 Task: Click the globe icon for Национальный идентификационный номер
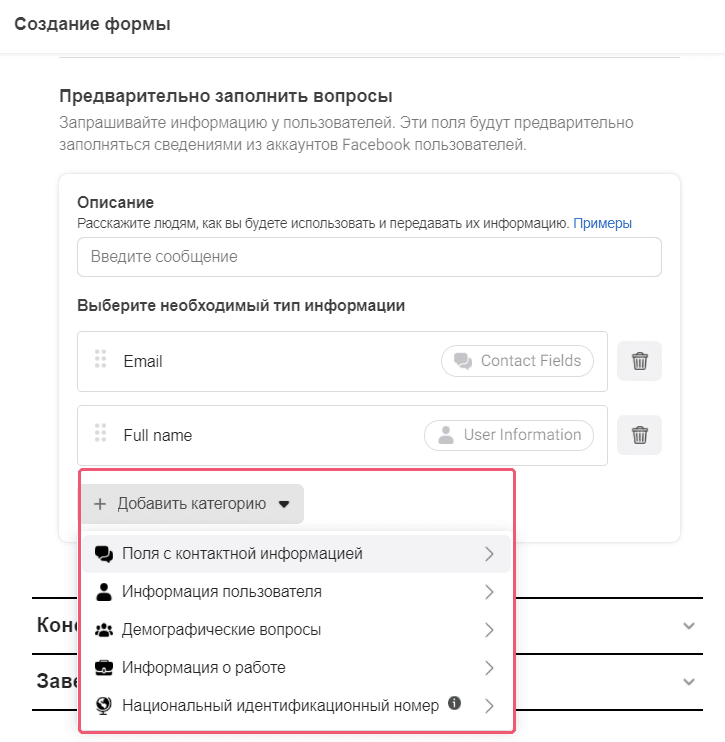coord(104,705)
